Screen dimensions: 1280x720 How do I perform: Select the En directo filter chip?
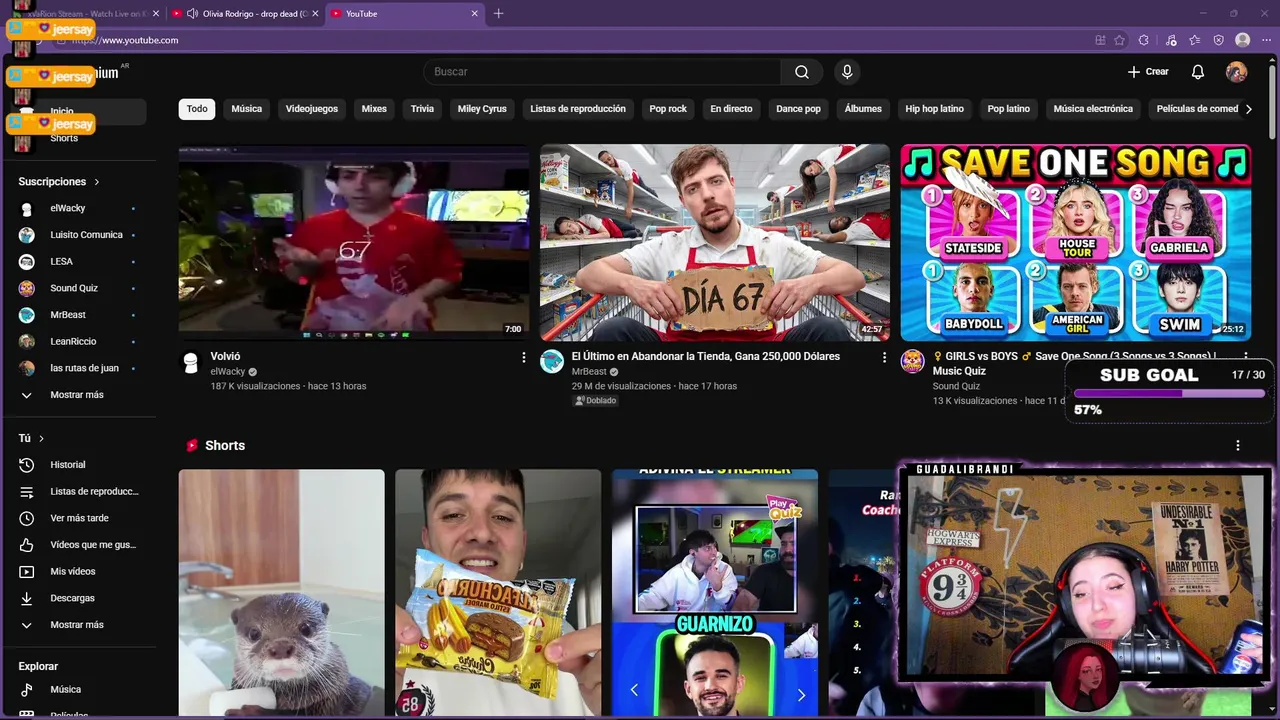click(731, 109)
